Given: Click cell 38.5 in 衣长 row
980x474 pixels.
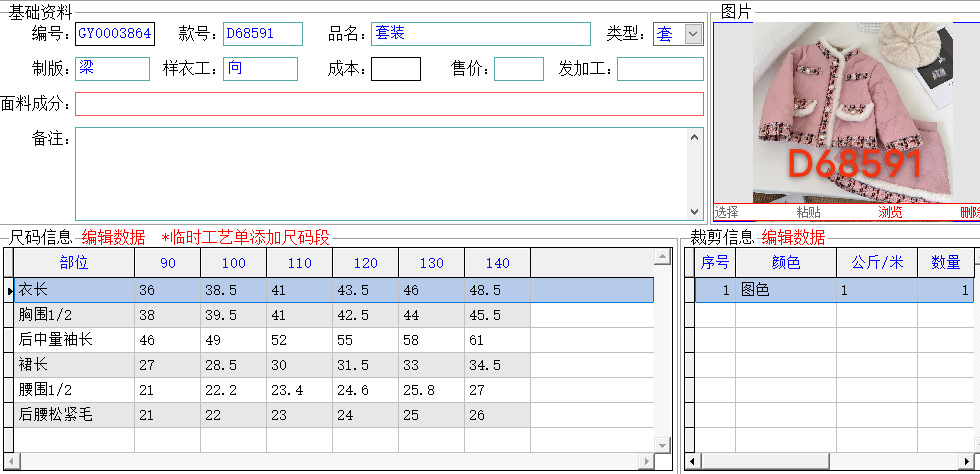Looking at the screenshot, I should click(234, 290).
